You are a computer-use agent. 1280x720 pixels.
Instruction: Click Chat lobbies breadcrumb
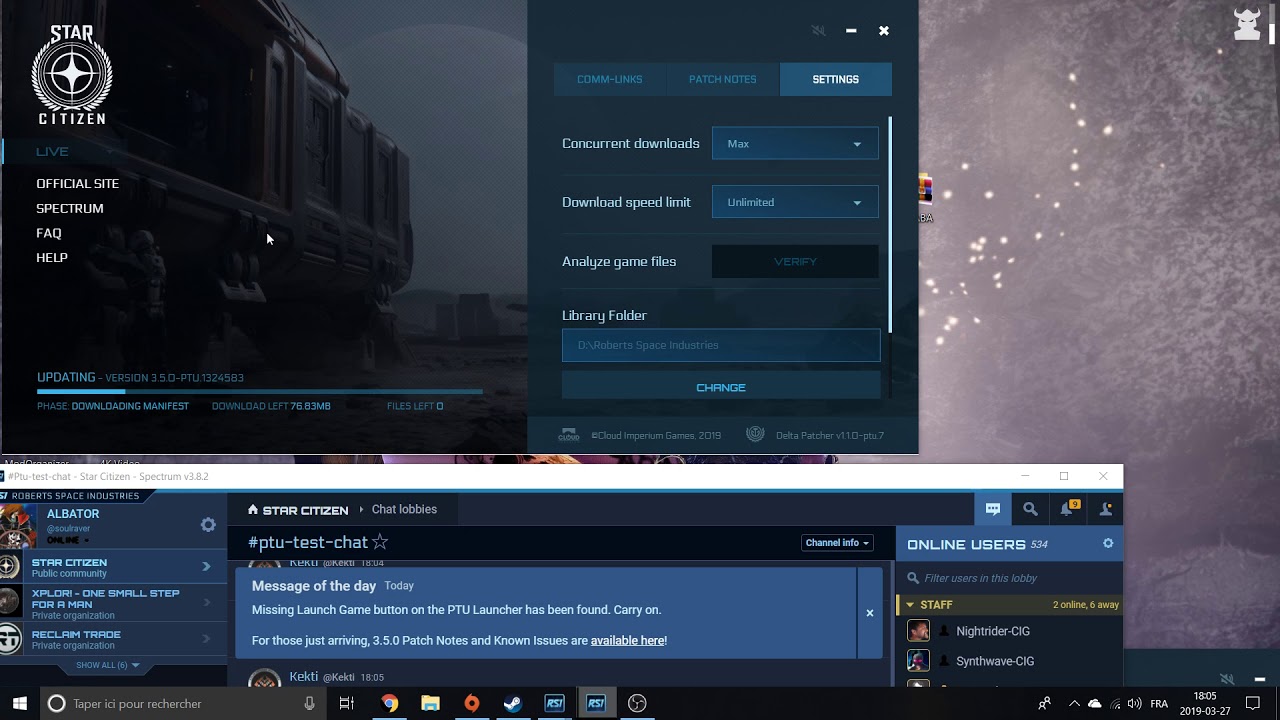coord(404,509)
